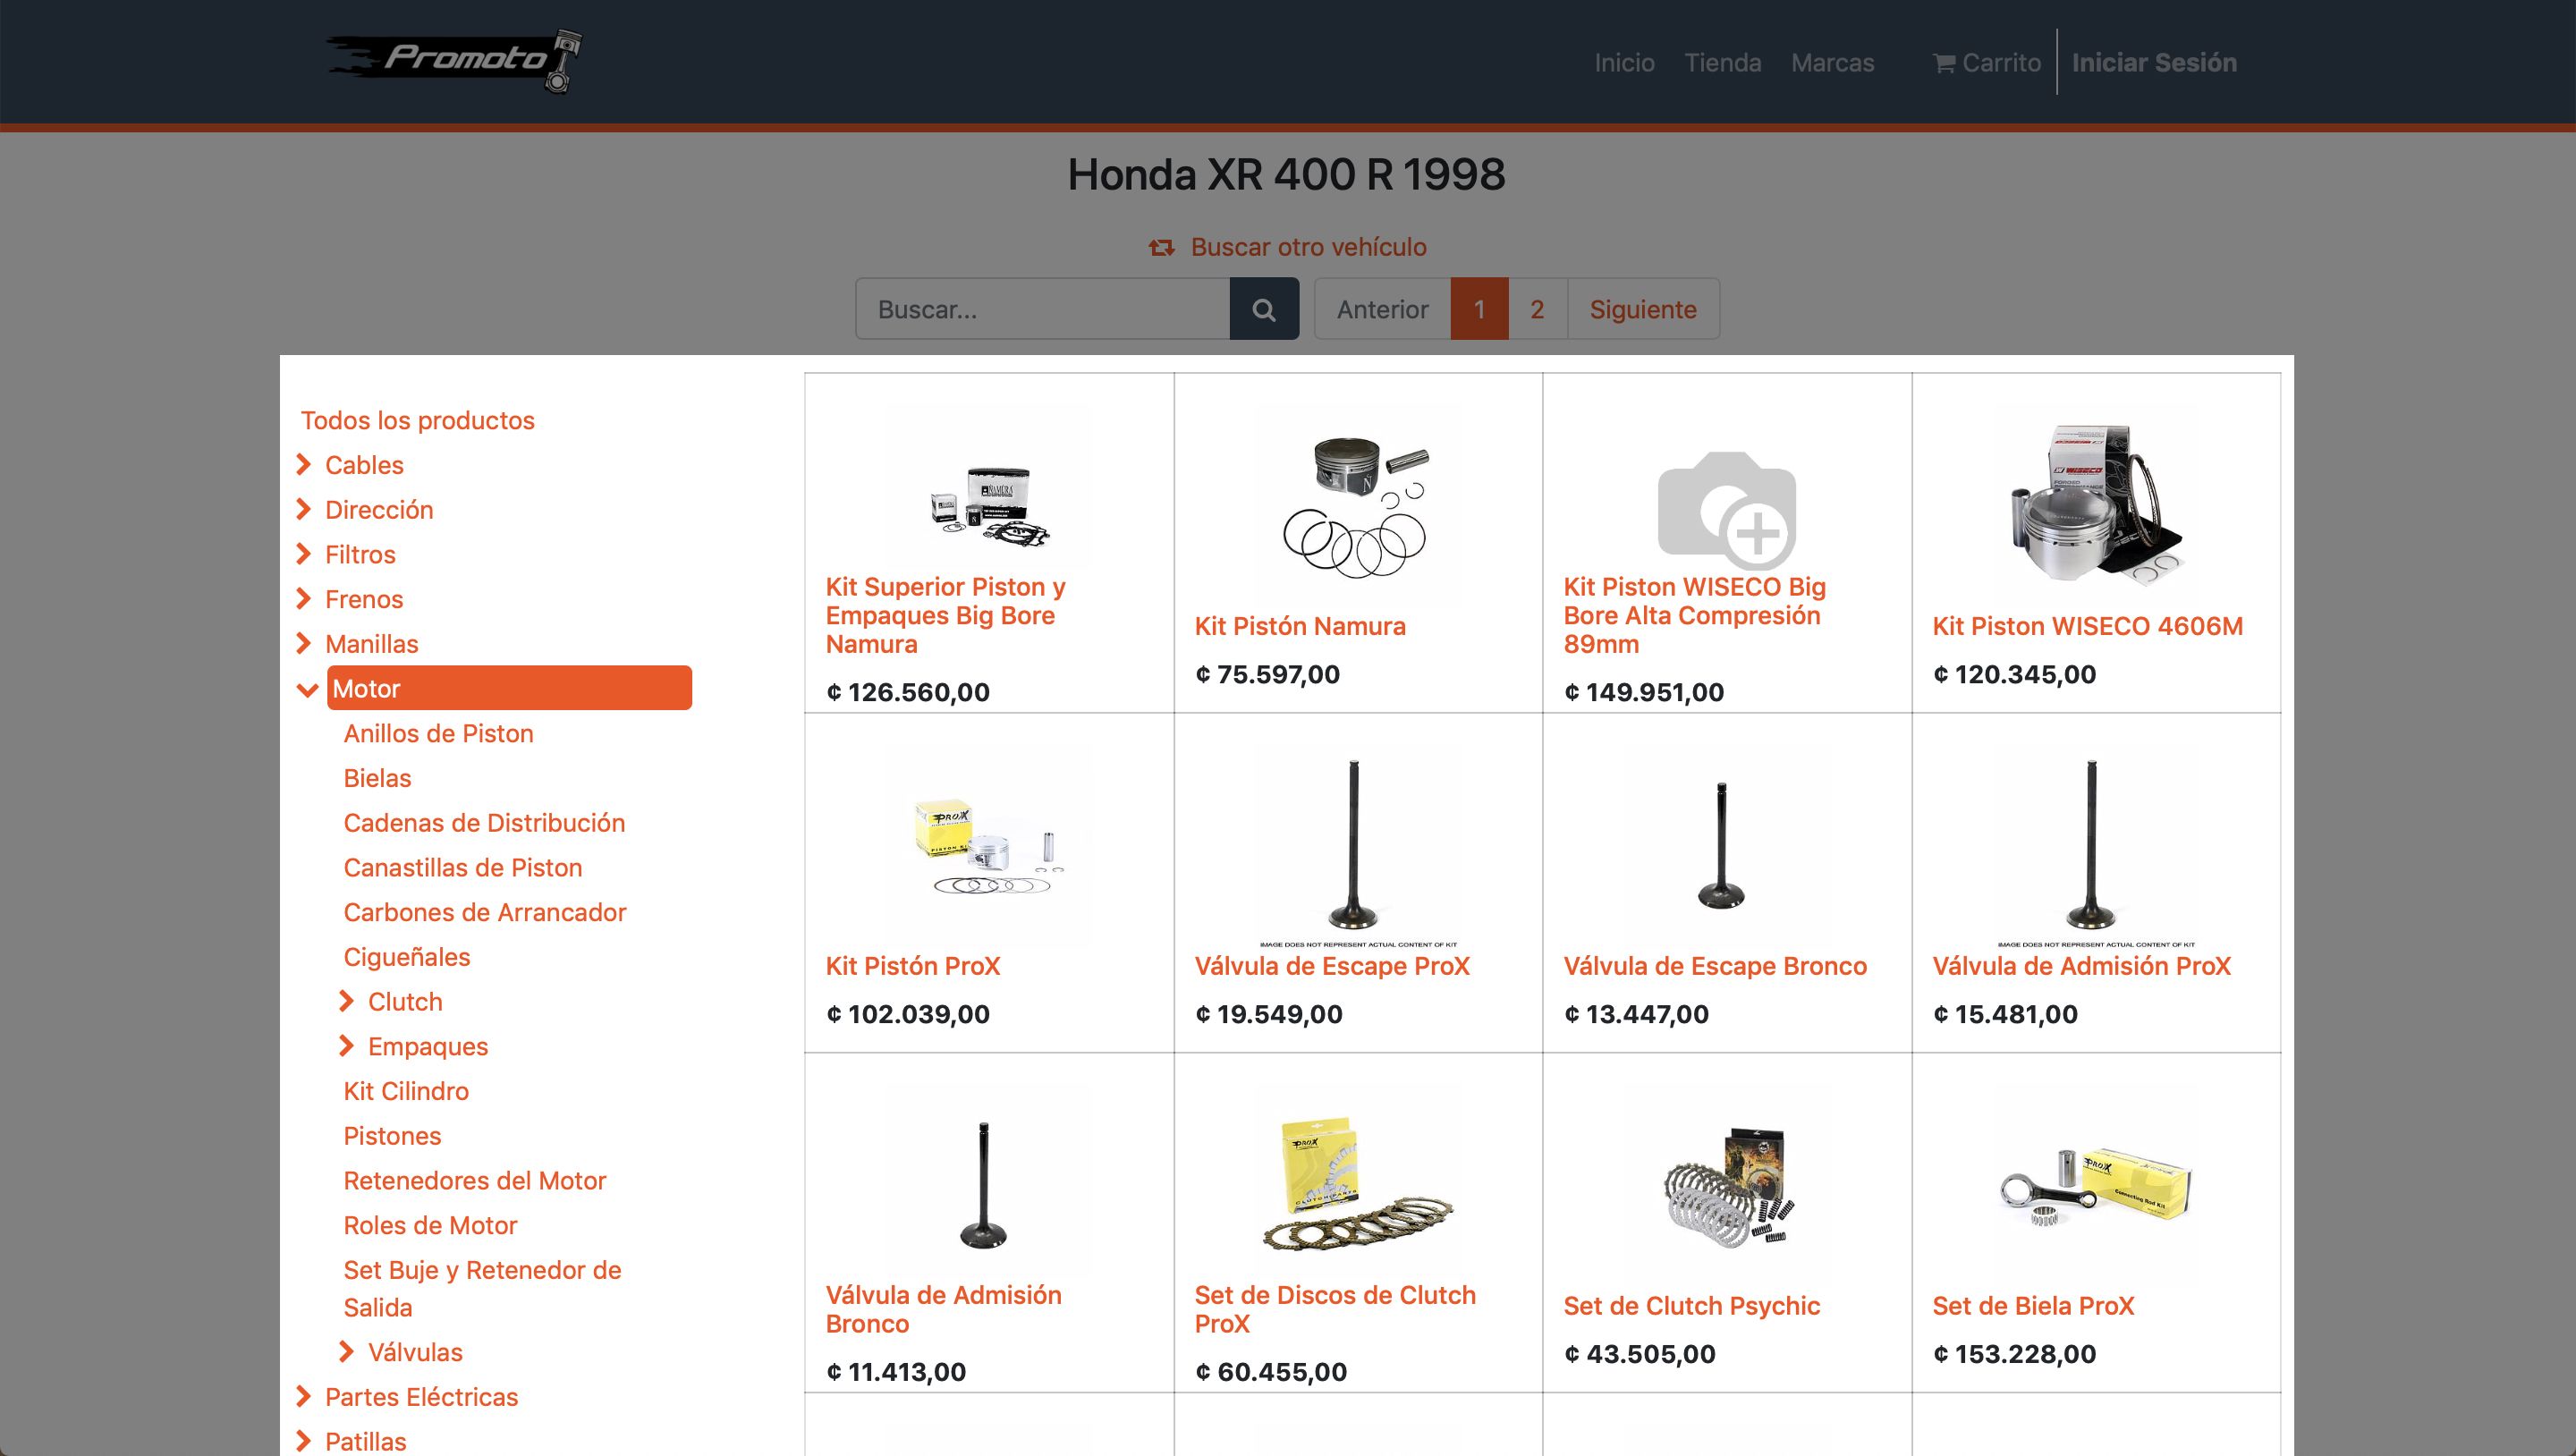Open Anillos de Piston subcategory
2576x1456 pixels.
pyautogui.click(x=438, y=733)
